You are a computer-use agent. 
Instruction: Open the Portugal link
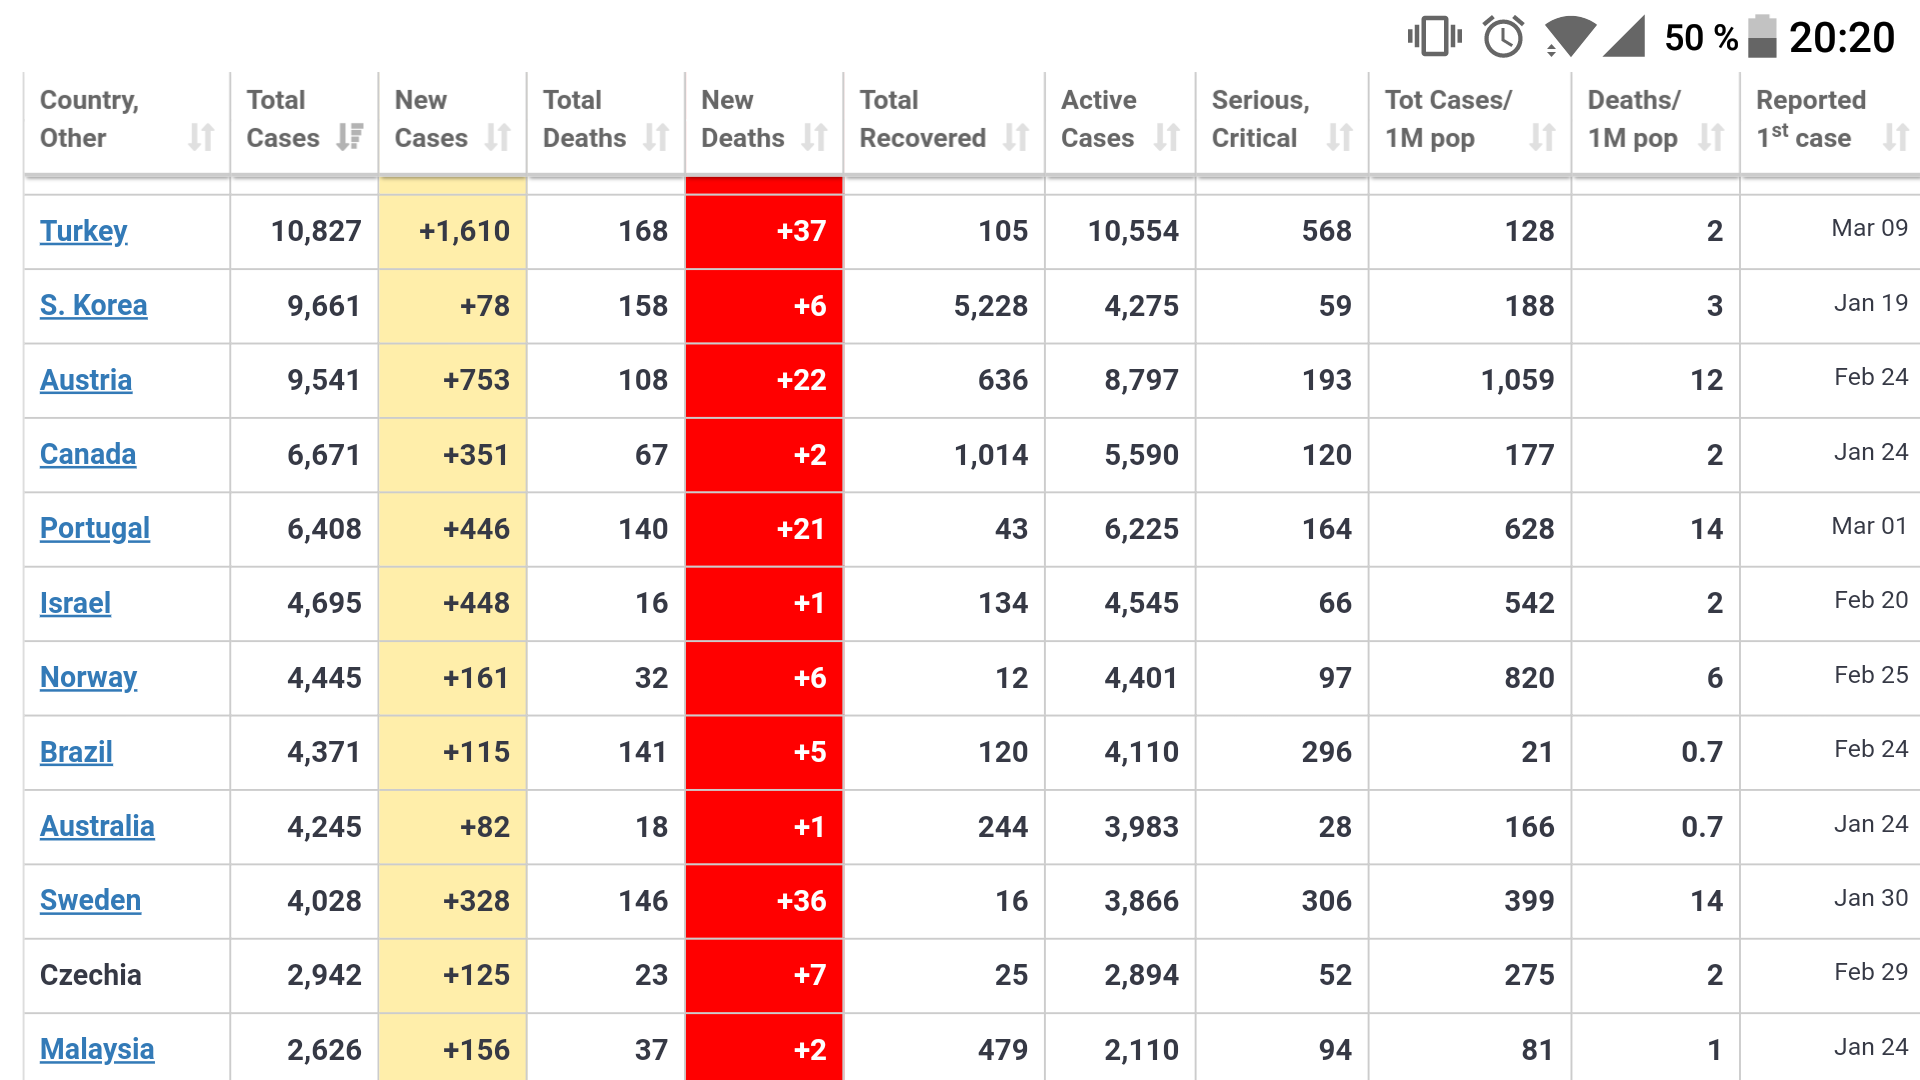click(x=95, y=529)
